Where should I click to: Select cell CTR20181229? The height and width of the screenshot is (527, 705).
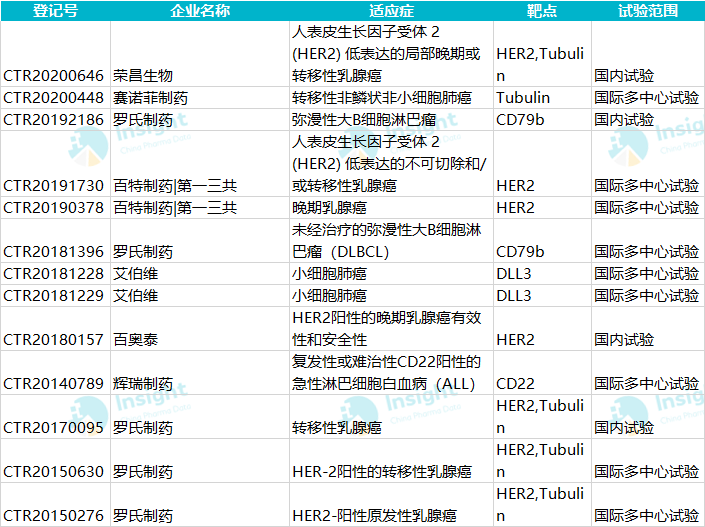(x=54, y=296)
